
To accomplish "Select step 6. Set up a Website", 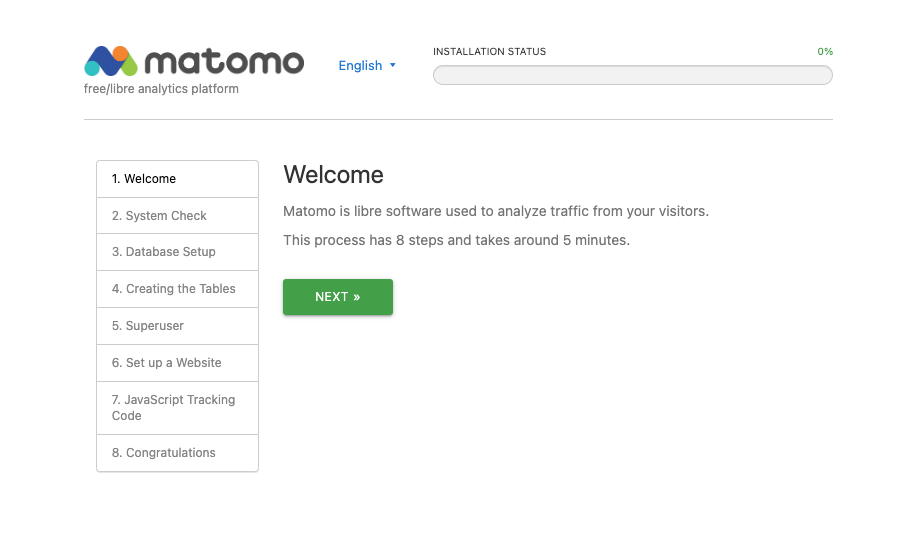I will tap(177, 363).
